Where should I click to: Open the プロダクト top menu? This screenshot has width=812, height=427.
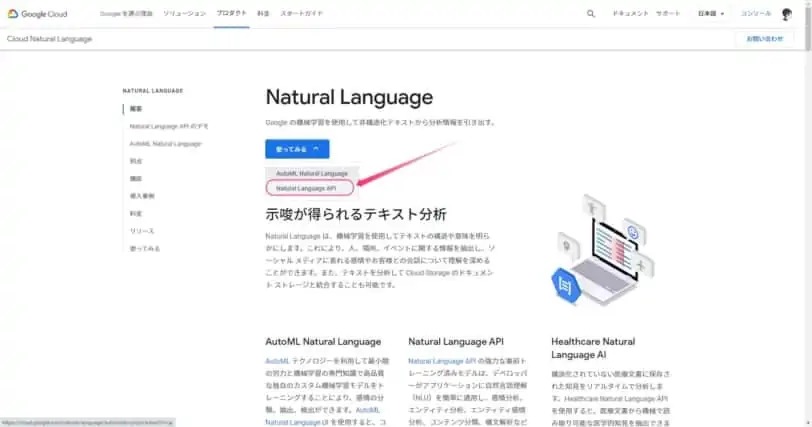(x=231, y=13)
